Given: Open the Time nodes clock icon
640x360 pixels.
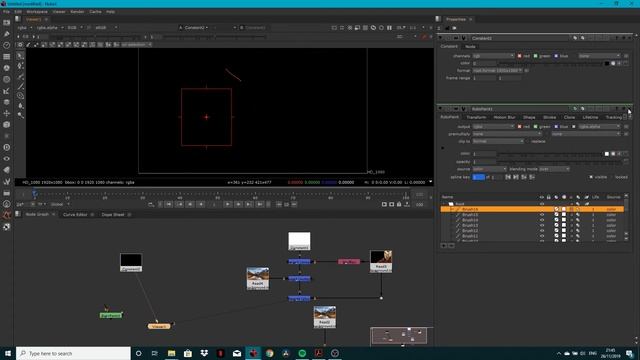Looking at the screenshot, I should tap(7, 45).
